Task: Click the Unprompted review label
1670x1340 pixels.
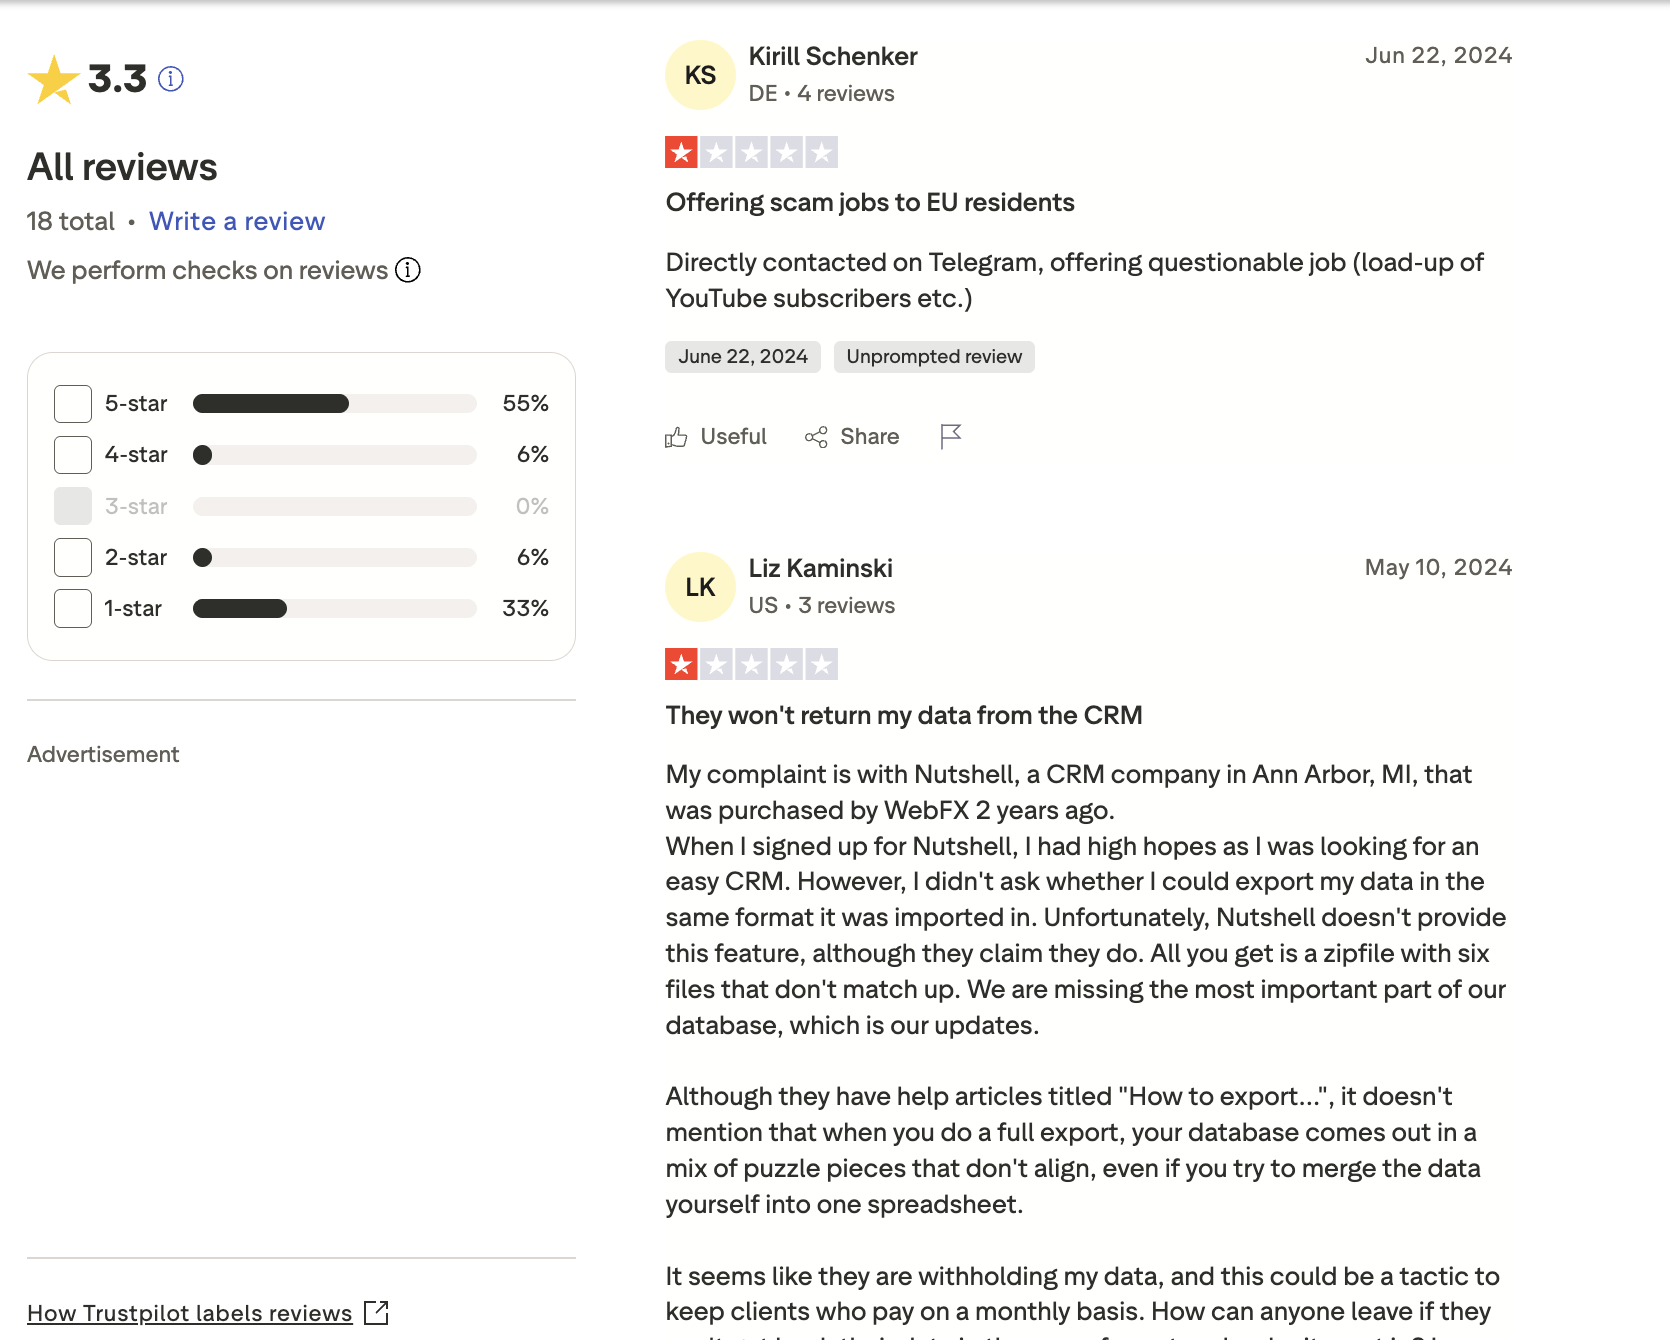Action: 934,357
